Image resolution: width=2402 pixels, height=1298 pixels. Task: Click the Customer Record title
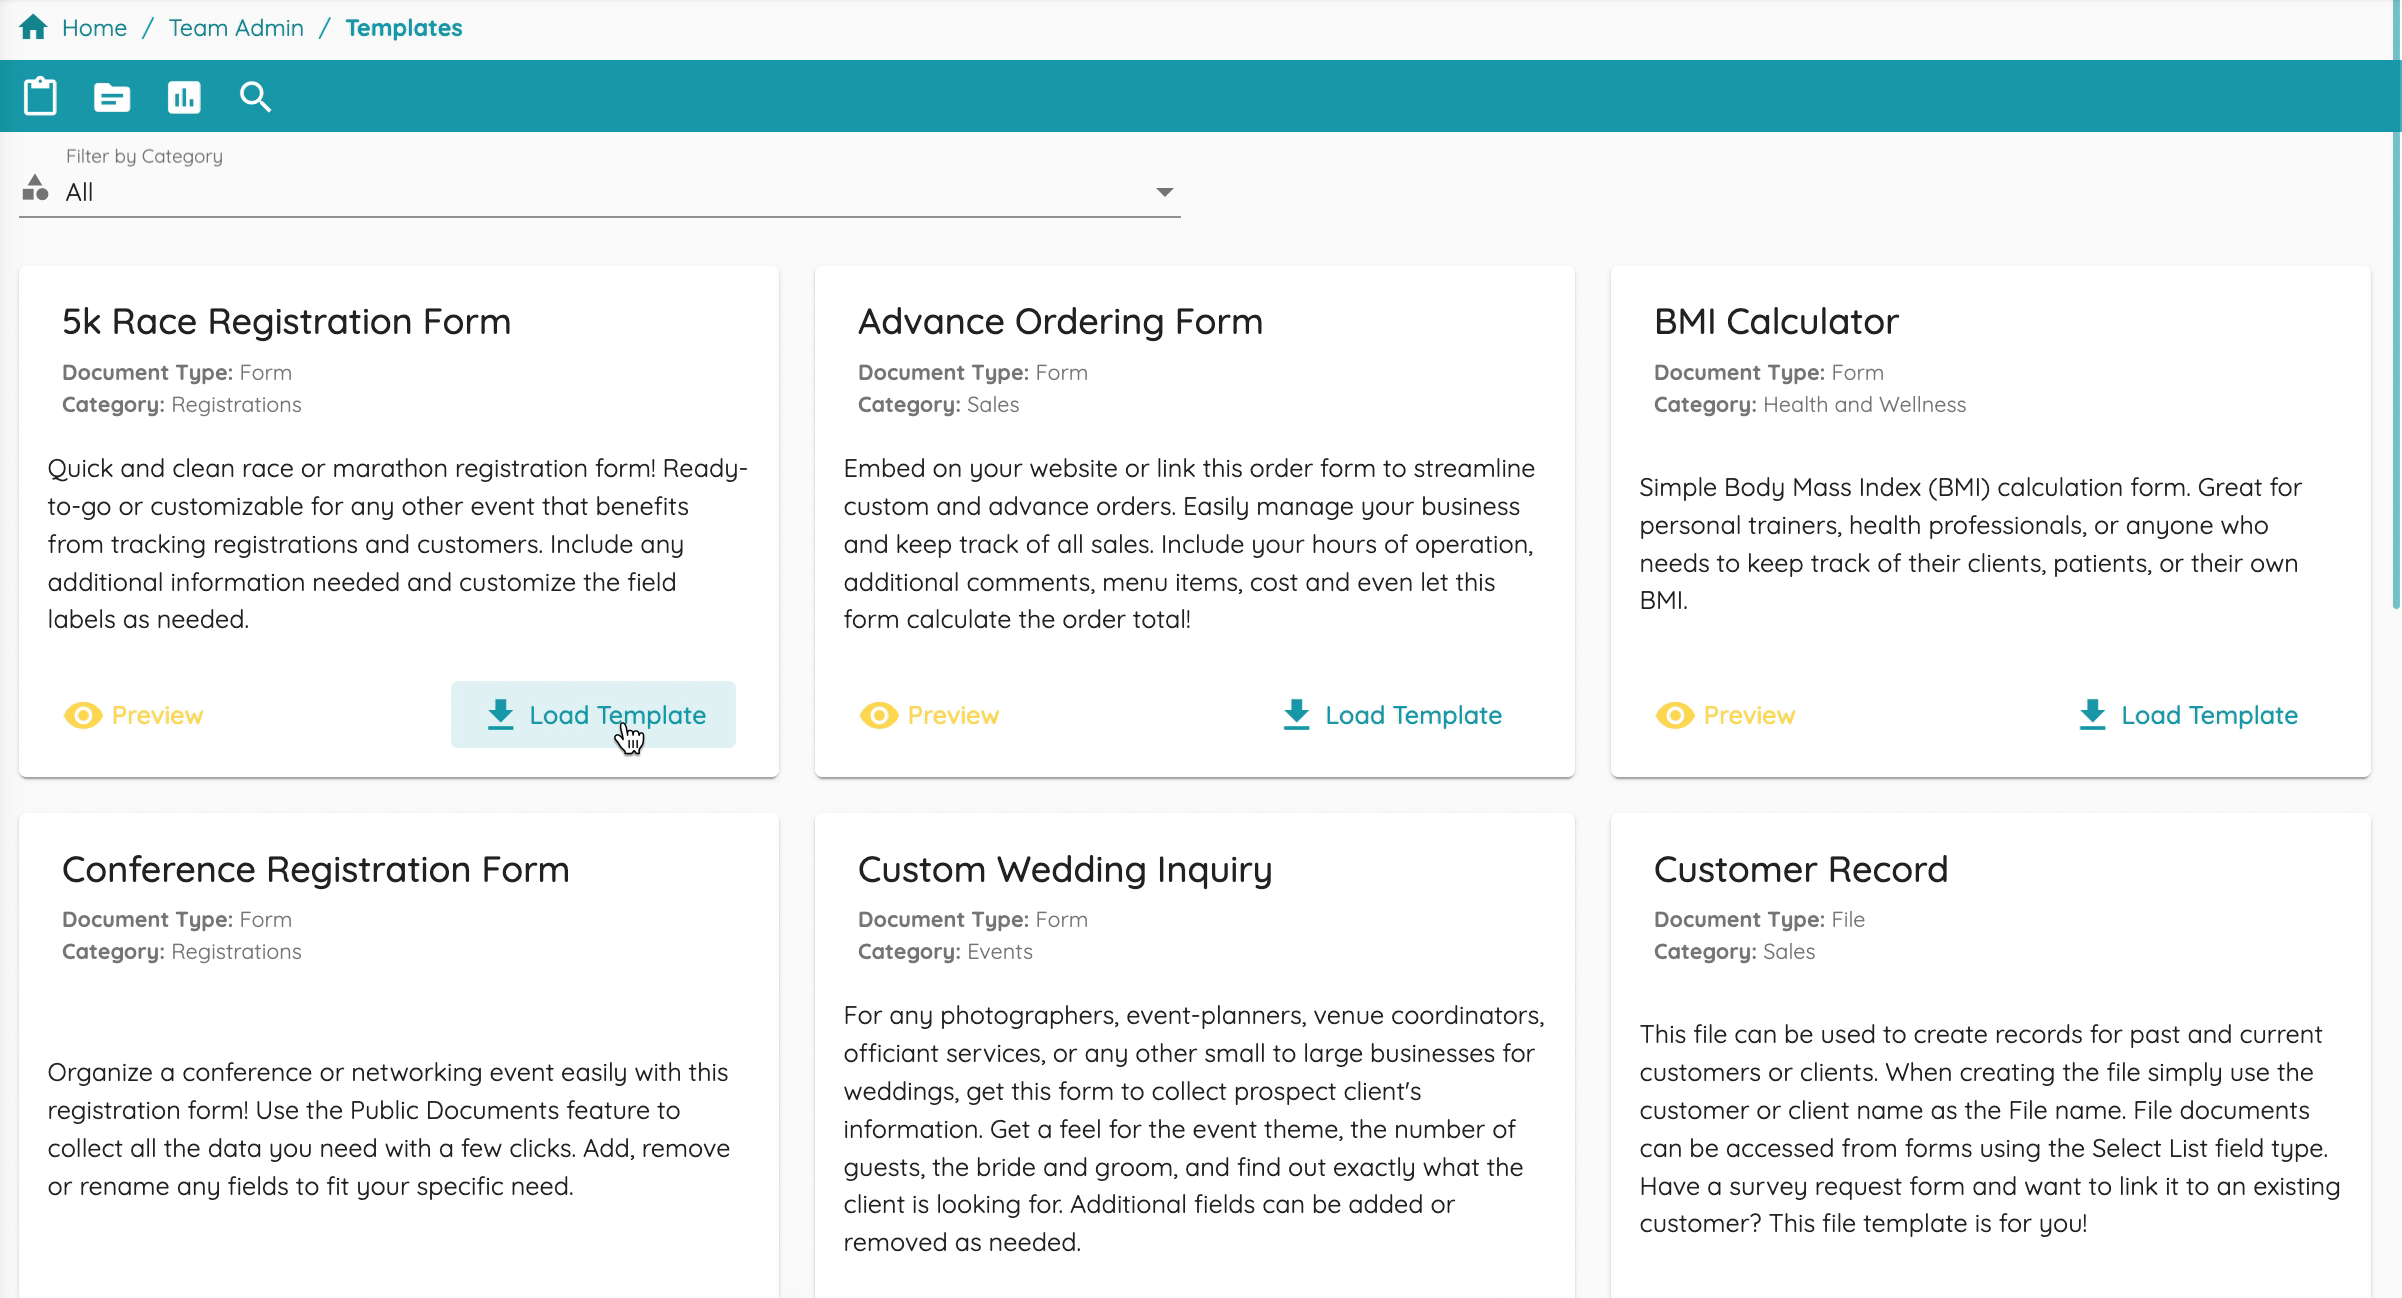click(1801, 869)
